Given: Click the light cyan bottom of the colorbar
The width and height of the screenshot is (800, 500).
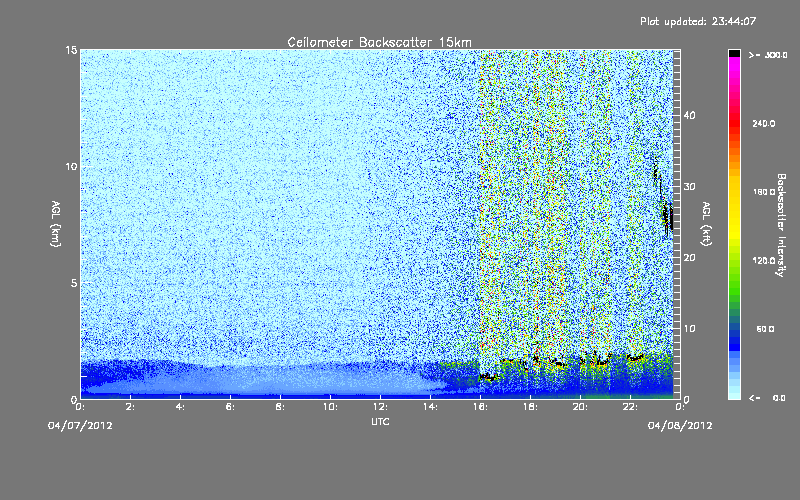Looking at the screenshot, I should [734, 390].
